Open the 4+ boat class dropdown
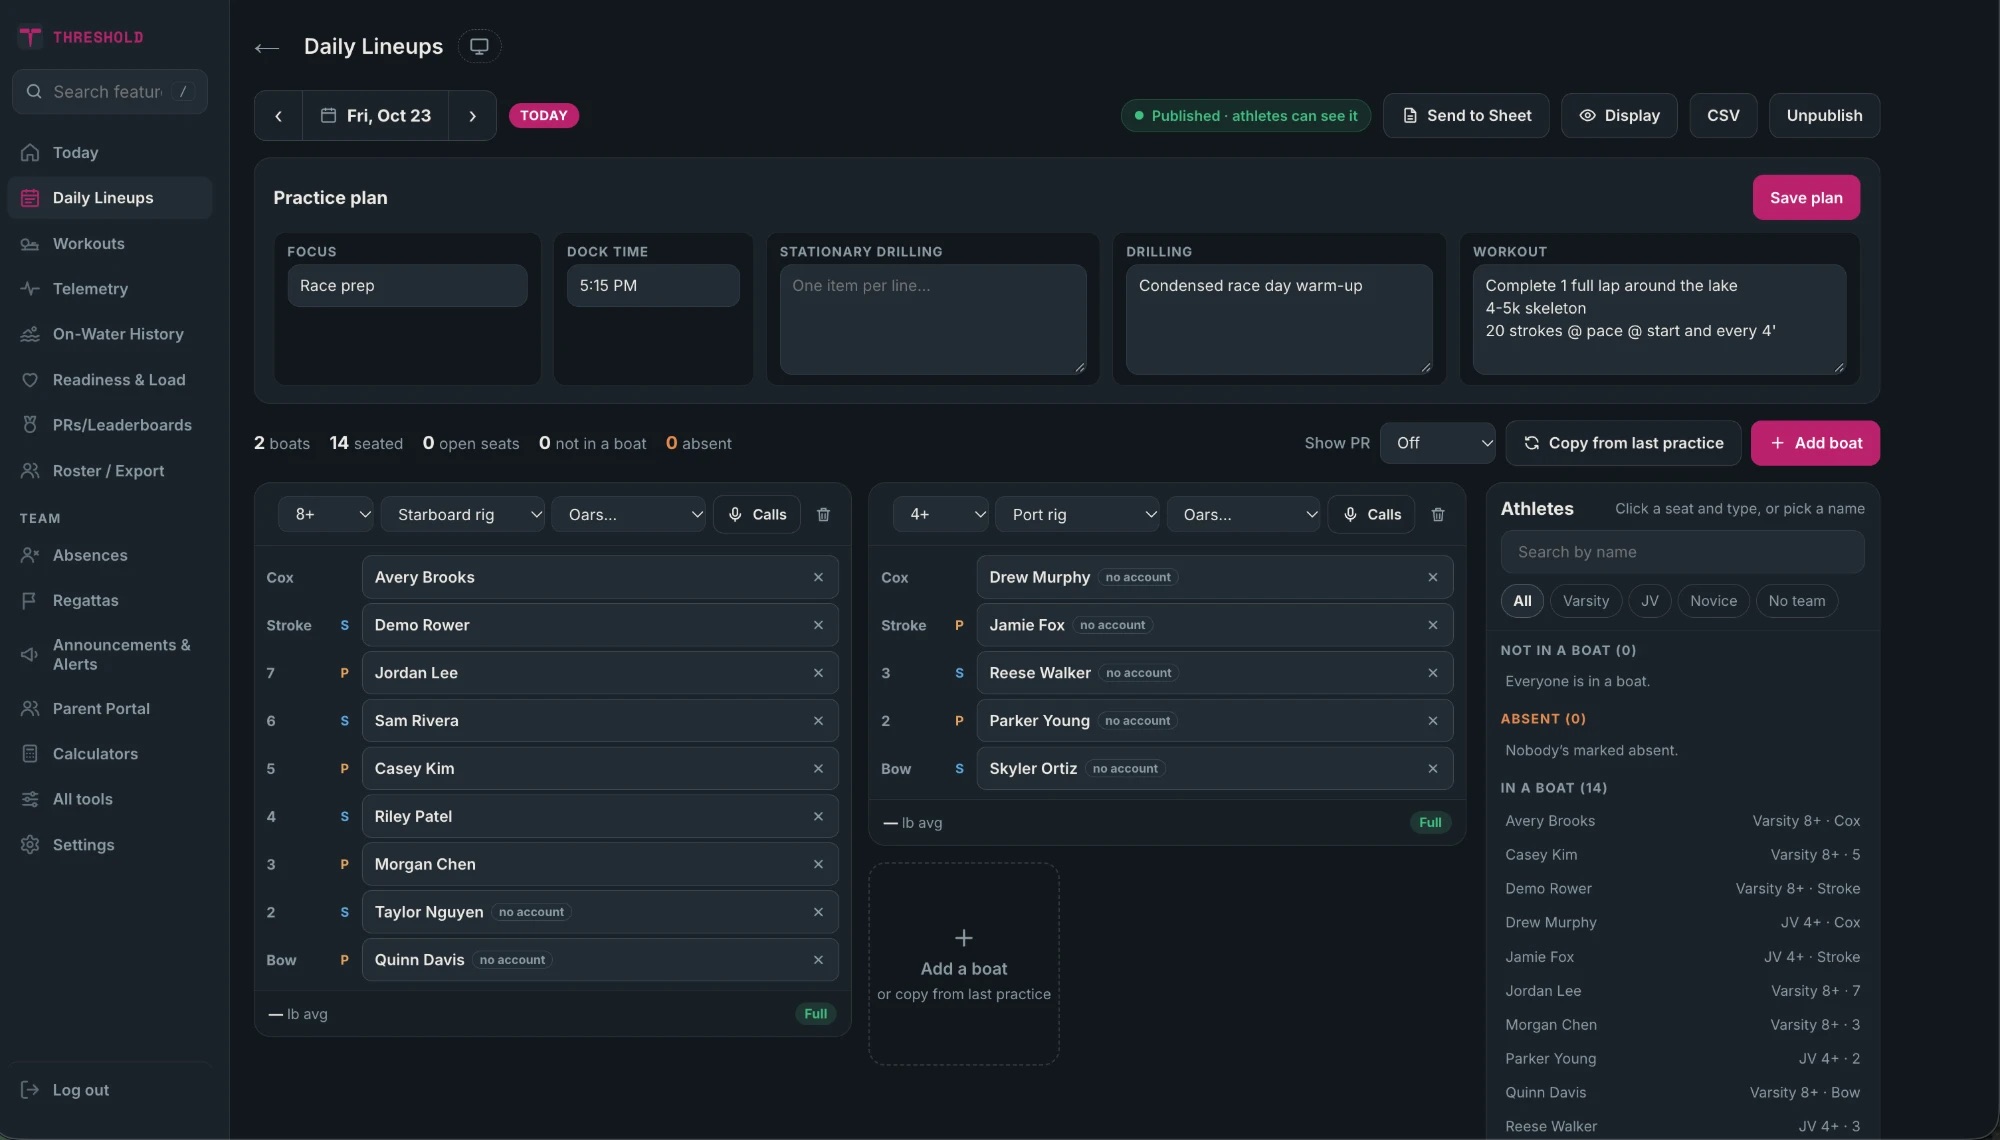This screenshot has height=1140, width=2000. pyautogui.click(x=941, y=514)
